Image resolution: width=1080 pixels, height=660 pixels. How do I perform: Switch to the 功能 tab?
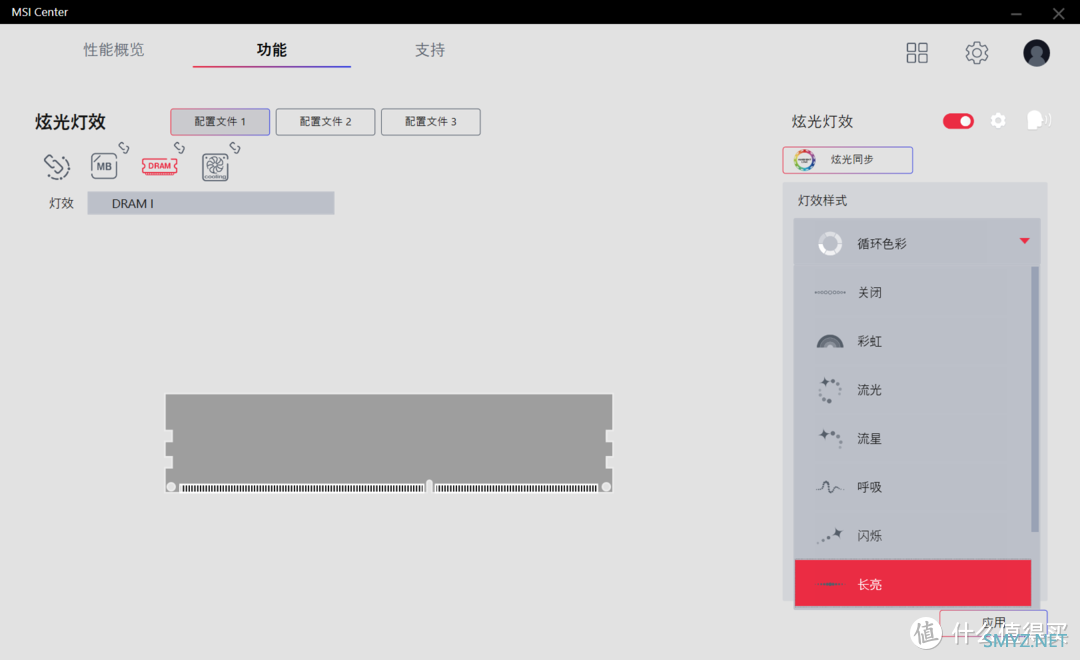(x=271, y=50)
